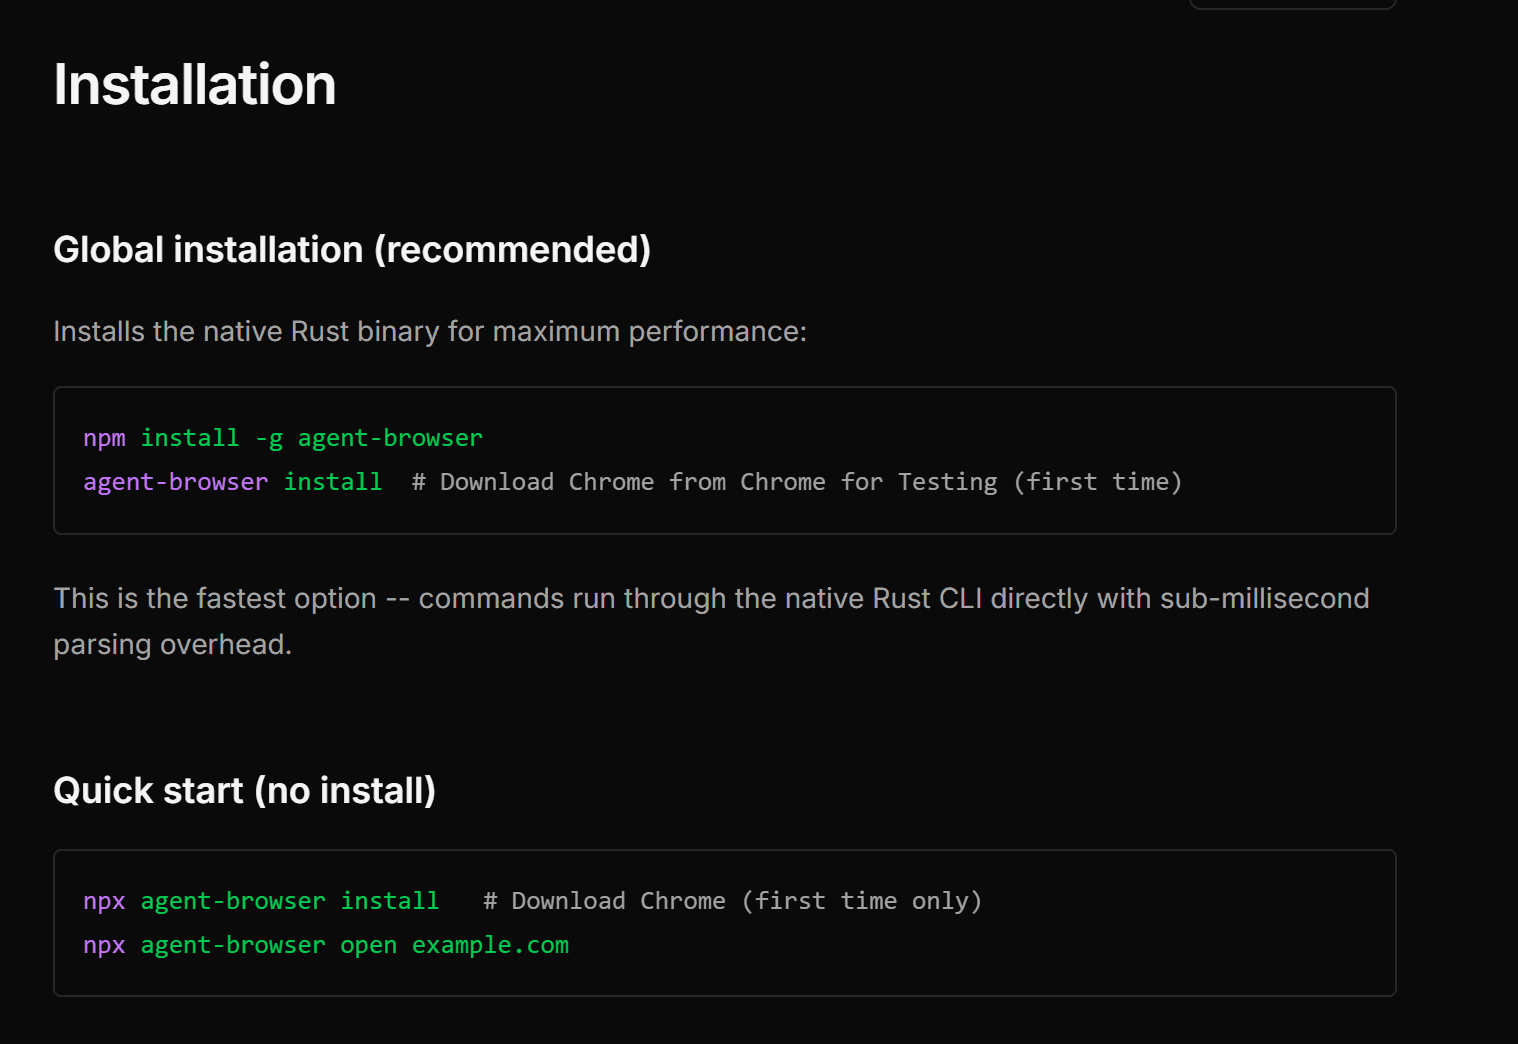Click the "agent-browser install" command in the first code block

click(x=232, y=482)
